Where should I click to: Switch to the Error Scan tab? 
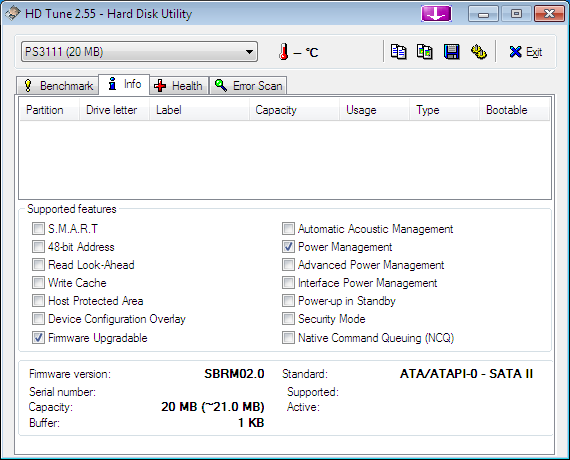248,86
